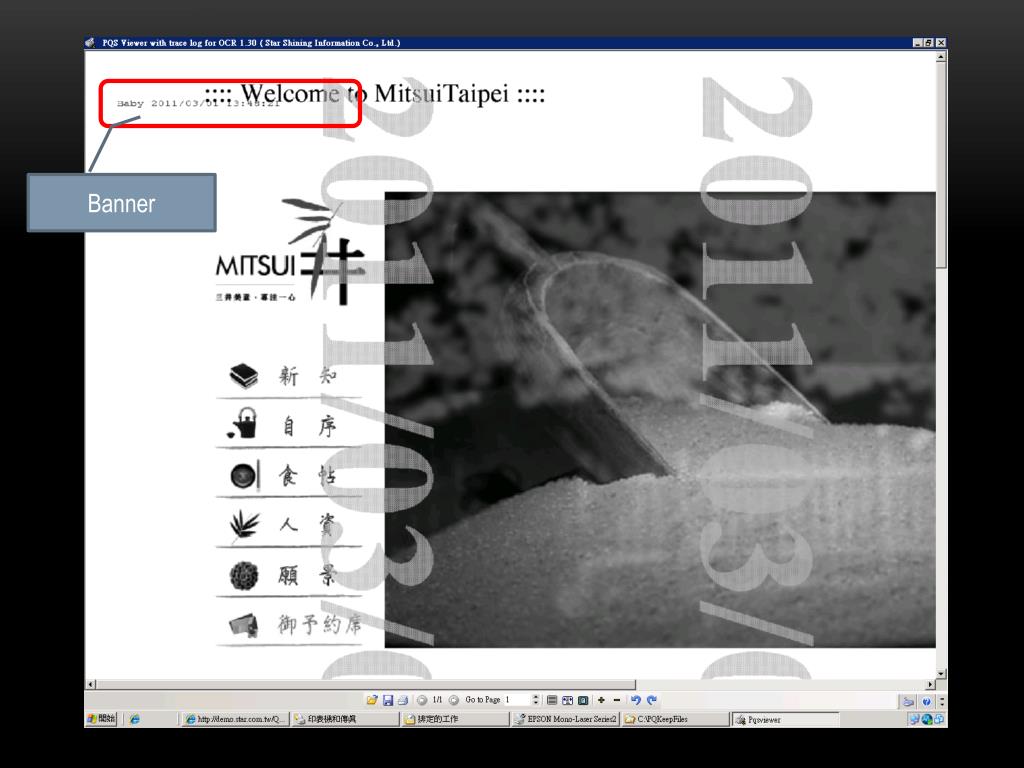Select the Pqviewer taskbar button
Image resolution: width=1024 pixels, height=768 pixels.
point(785,719)
